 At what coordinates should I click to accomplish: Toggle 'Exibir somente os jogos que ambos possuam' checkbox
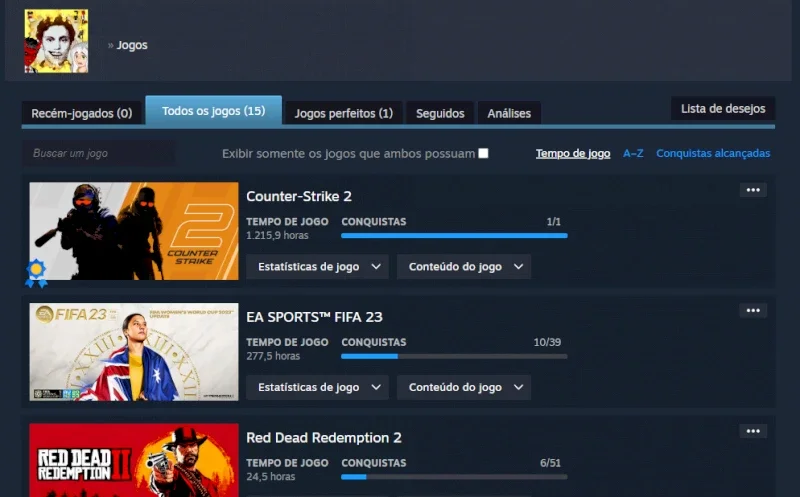point(483,153)
